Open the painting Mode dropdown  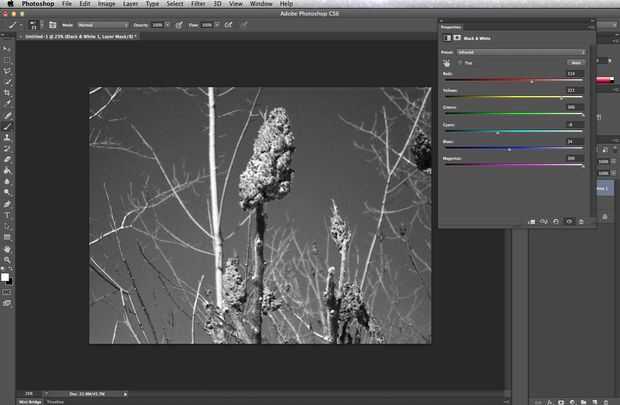tap(103, 25)
